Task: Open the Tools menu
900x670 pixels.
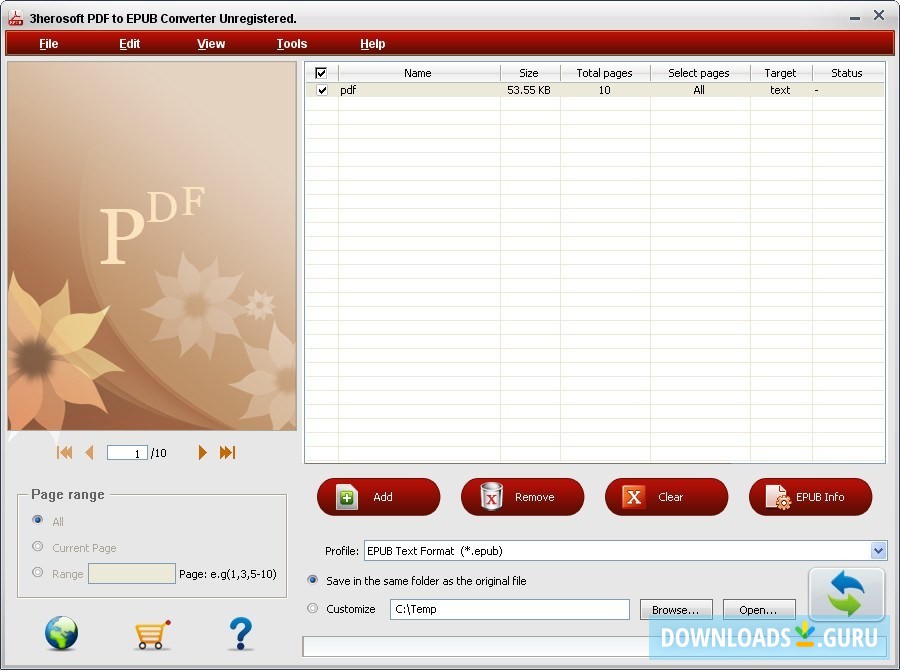Action: pyautogui.click(x=291, y=43)
